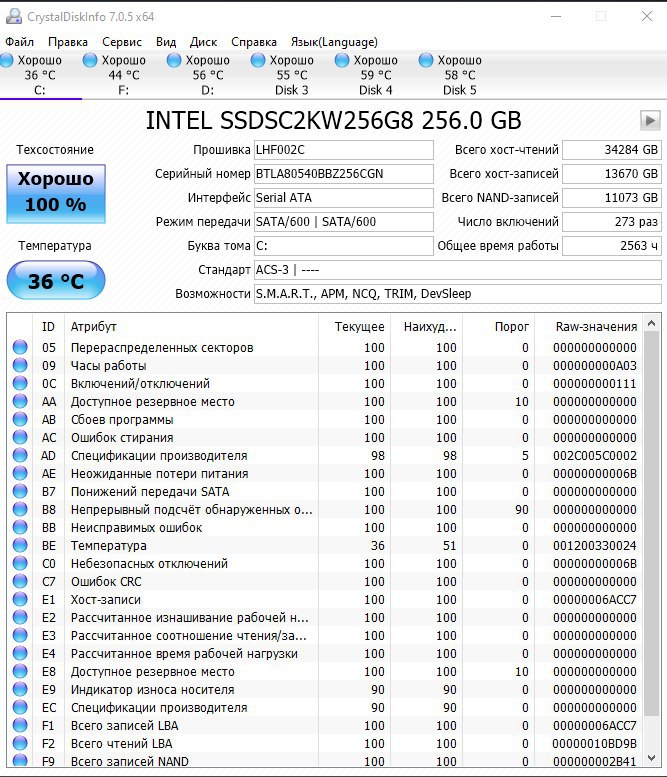Open the Справка menu

(254, 42)
